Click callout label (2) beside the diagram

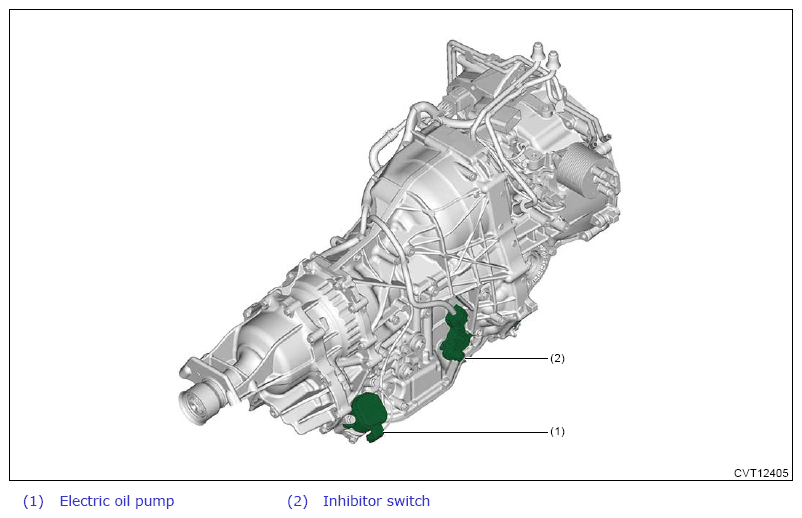(x=557, y=357)
